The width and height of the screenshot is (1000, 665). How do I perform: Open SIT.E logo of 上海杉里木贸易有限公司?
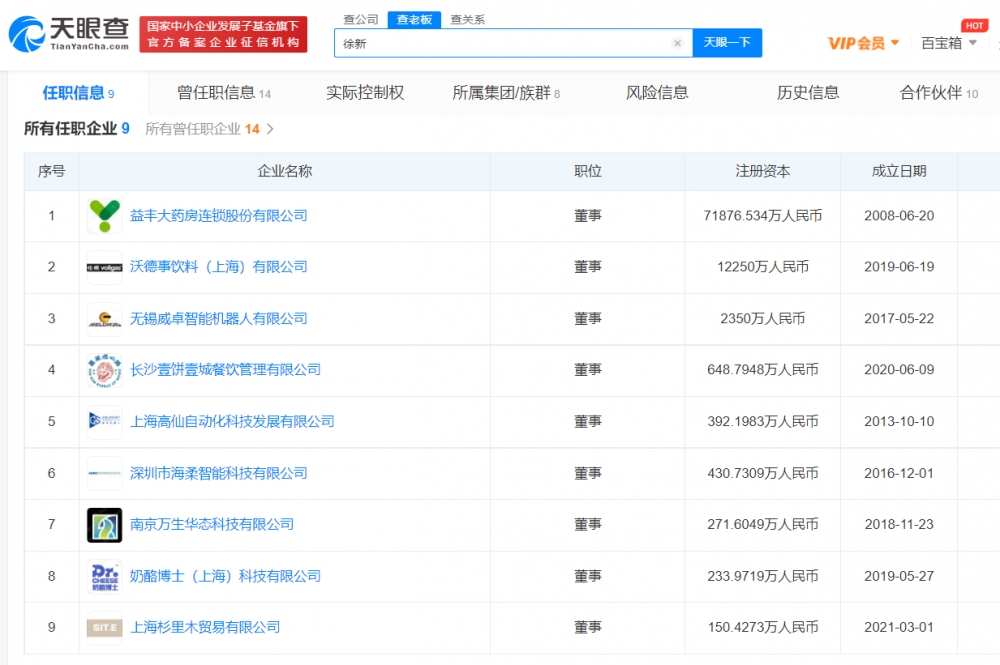coord(105,627)
